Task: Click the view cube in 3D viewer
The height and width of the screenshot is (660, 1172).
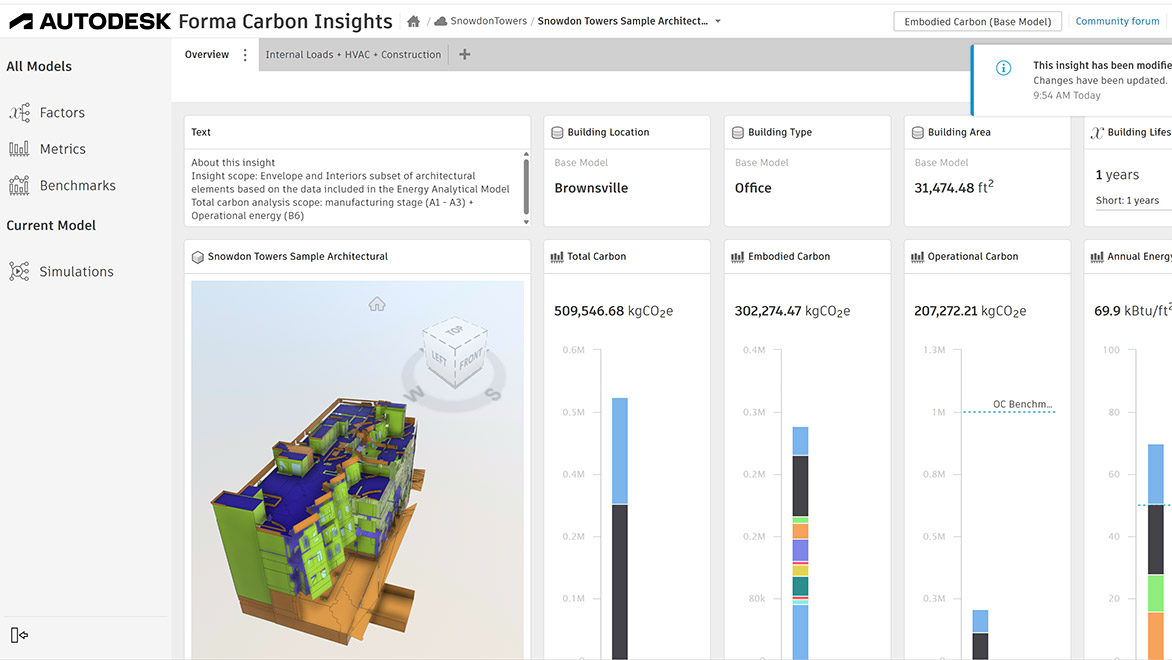Action: 454,352
